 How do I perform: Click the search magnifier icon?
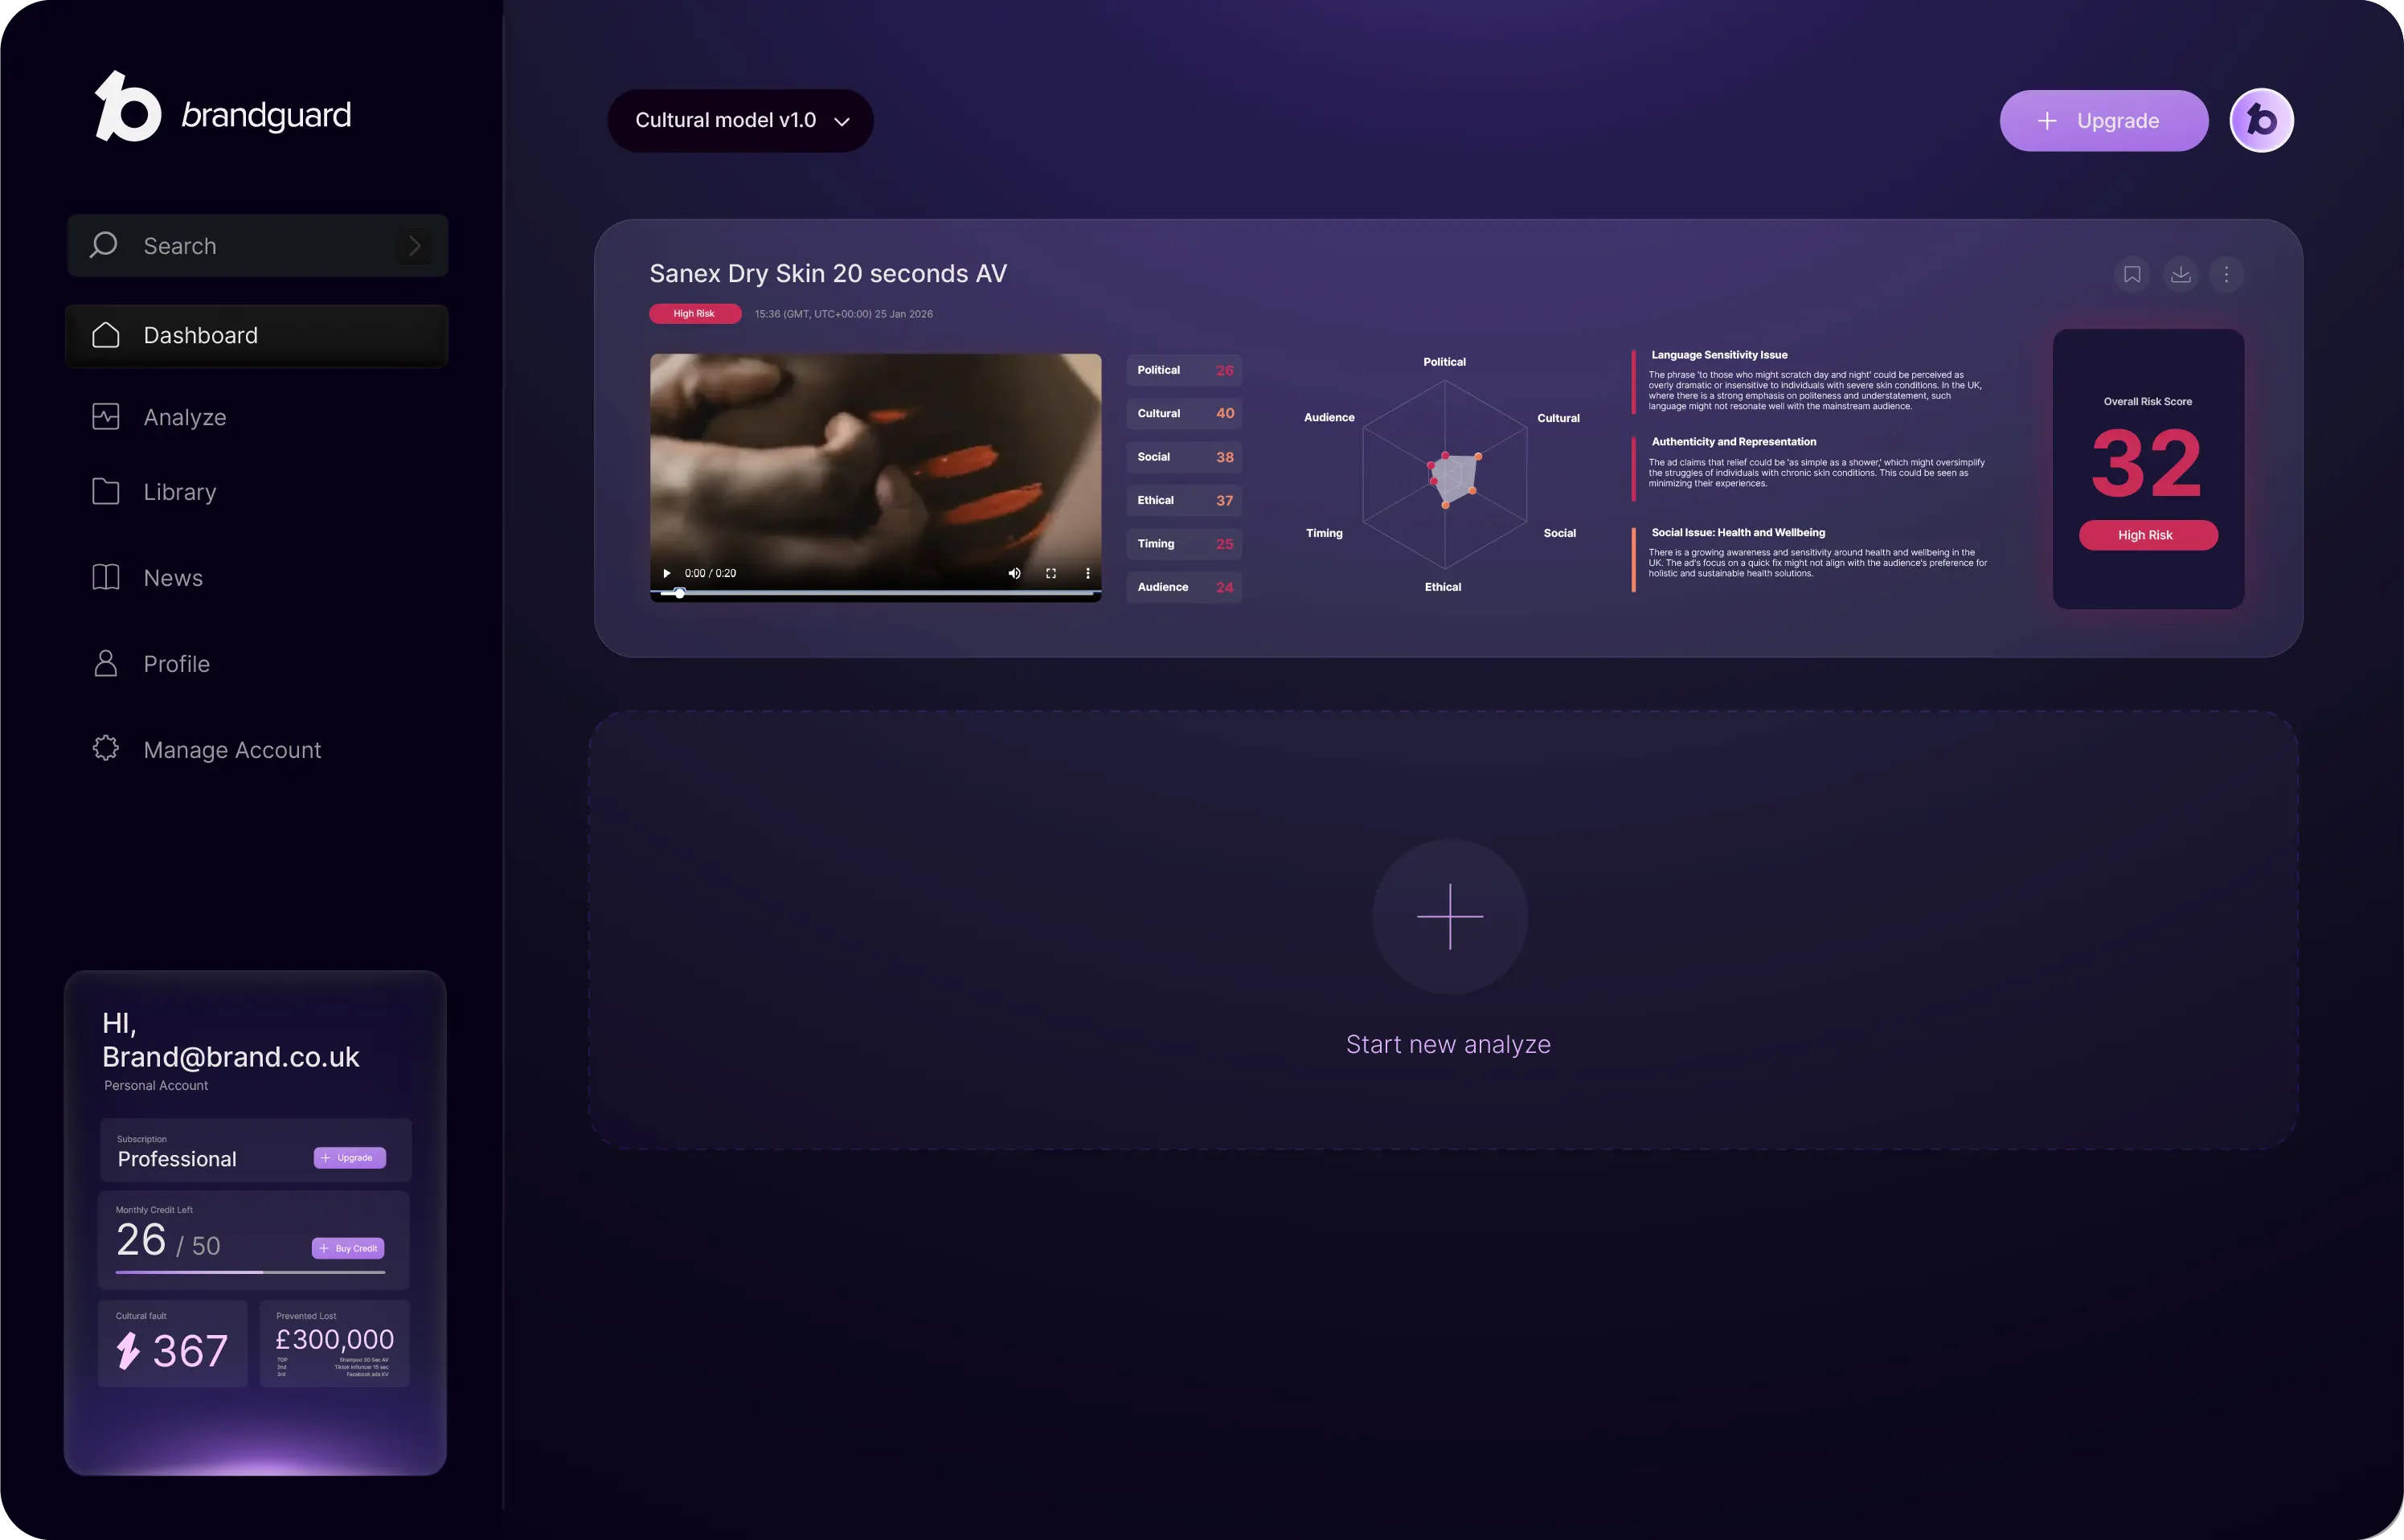coord(103,245)
